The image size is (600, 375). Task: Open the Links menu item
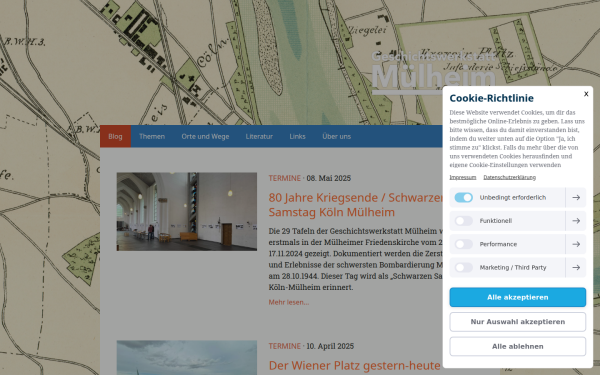coord(297,136)
